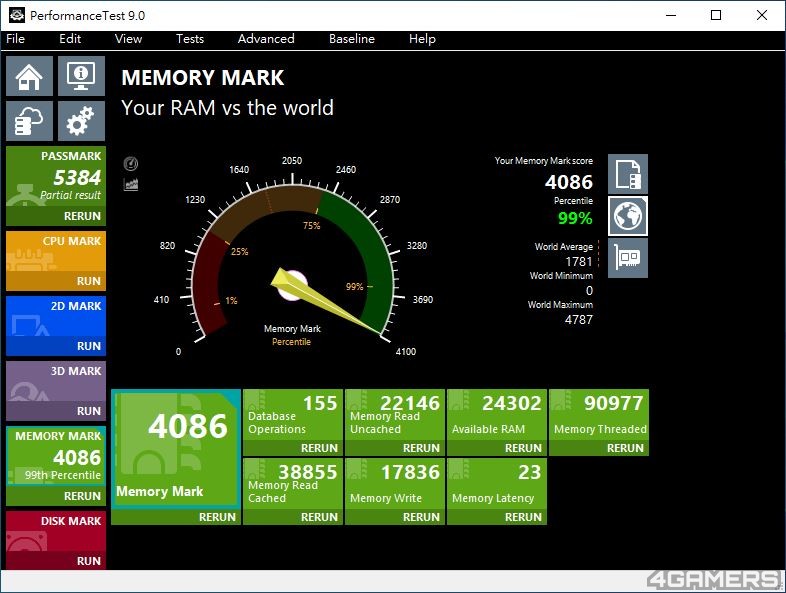Viewport: 786px width, 593px height.
Task: Rerun the large Memory Mark tile
Action: (x=176, y=517)
